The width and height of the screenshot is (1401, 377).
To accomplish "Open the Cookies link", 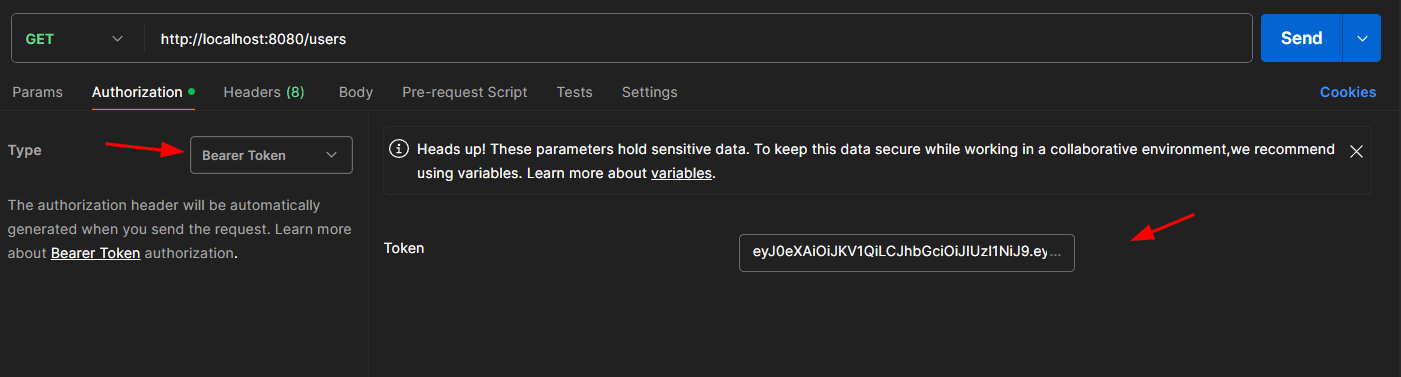I will click(1348, 92).
